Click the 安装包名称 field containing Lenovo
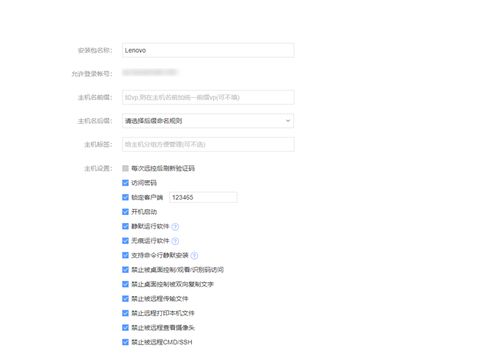The image size is (499, 362). tap(208, 50)
